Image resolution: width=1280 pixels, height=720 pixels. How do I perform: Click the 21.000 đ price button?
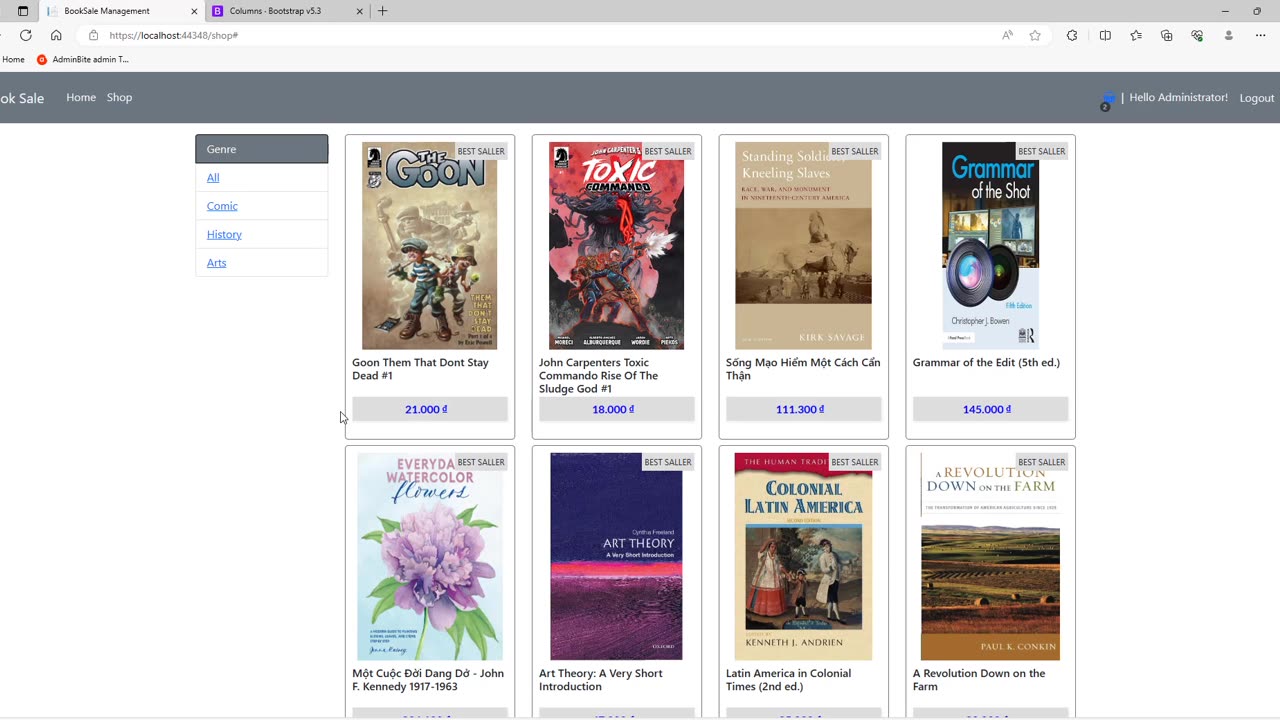click(x=430, y=409)
